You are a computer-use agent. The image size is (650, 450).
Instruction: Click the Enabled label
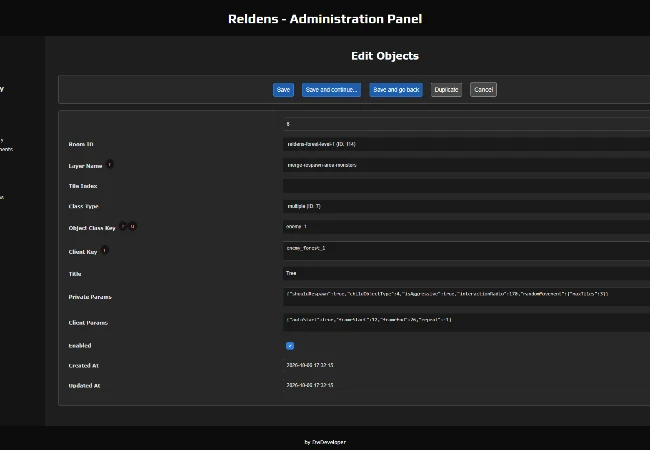pos(80,346)
